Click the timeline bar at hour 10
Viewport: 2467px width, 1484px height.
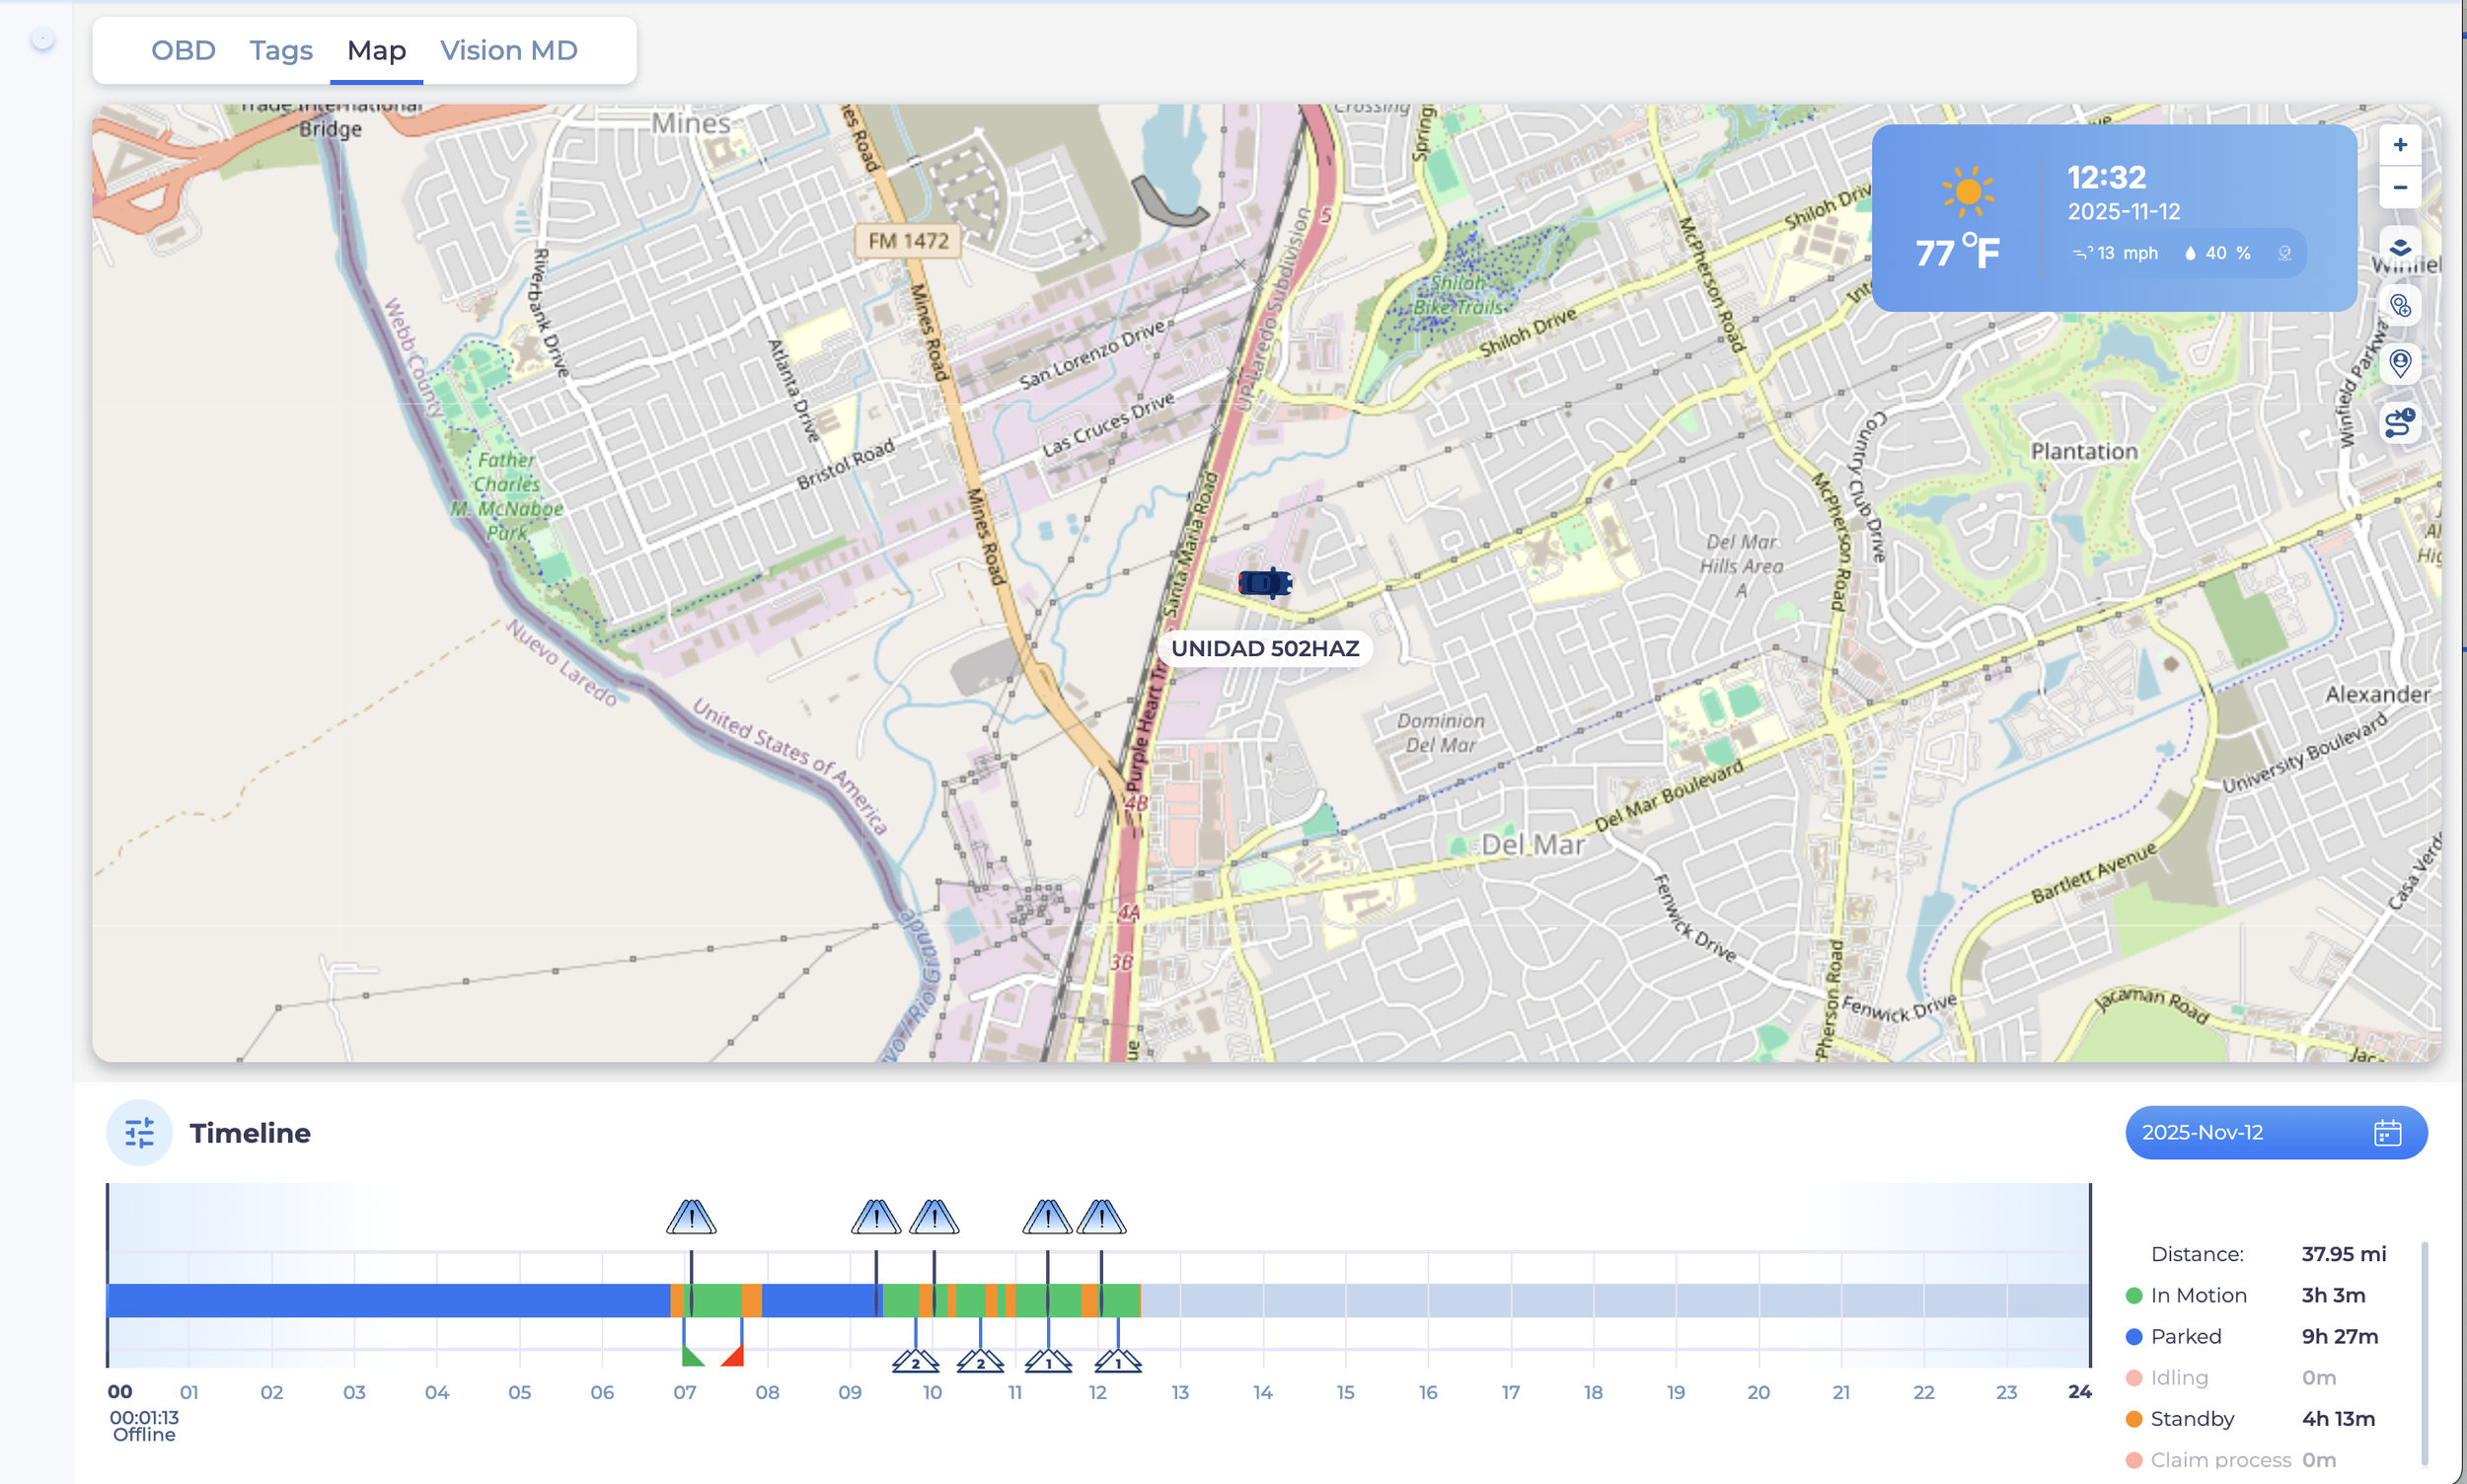click(932, 1301)
